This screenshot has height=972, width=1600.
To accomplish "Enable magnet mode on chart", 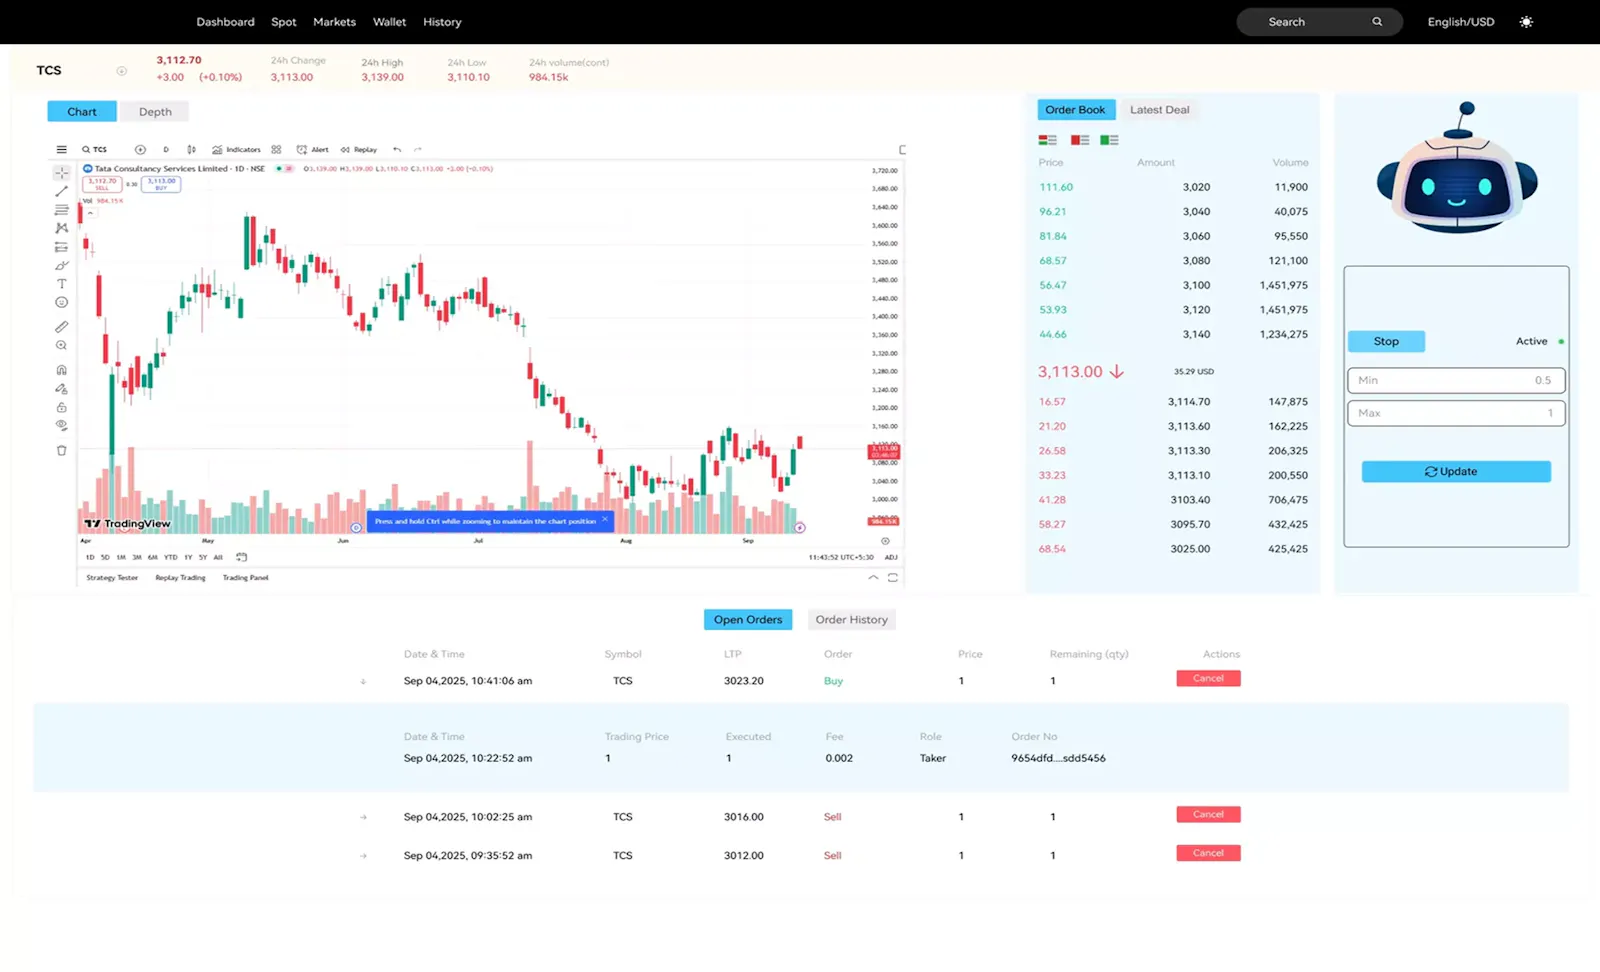I will click(x=61, y=370).
